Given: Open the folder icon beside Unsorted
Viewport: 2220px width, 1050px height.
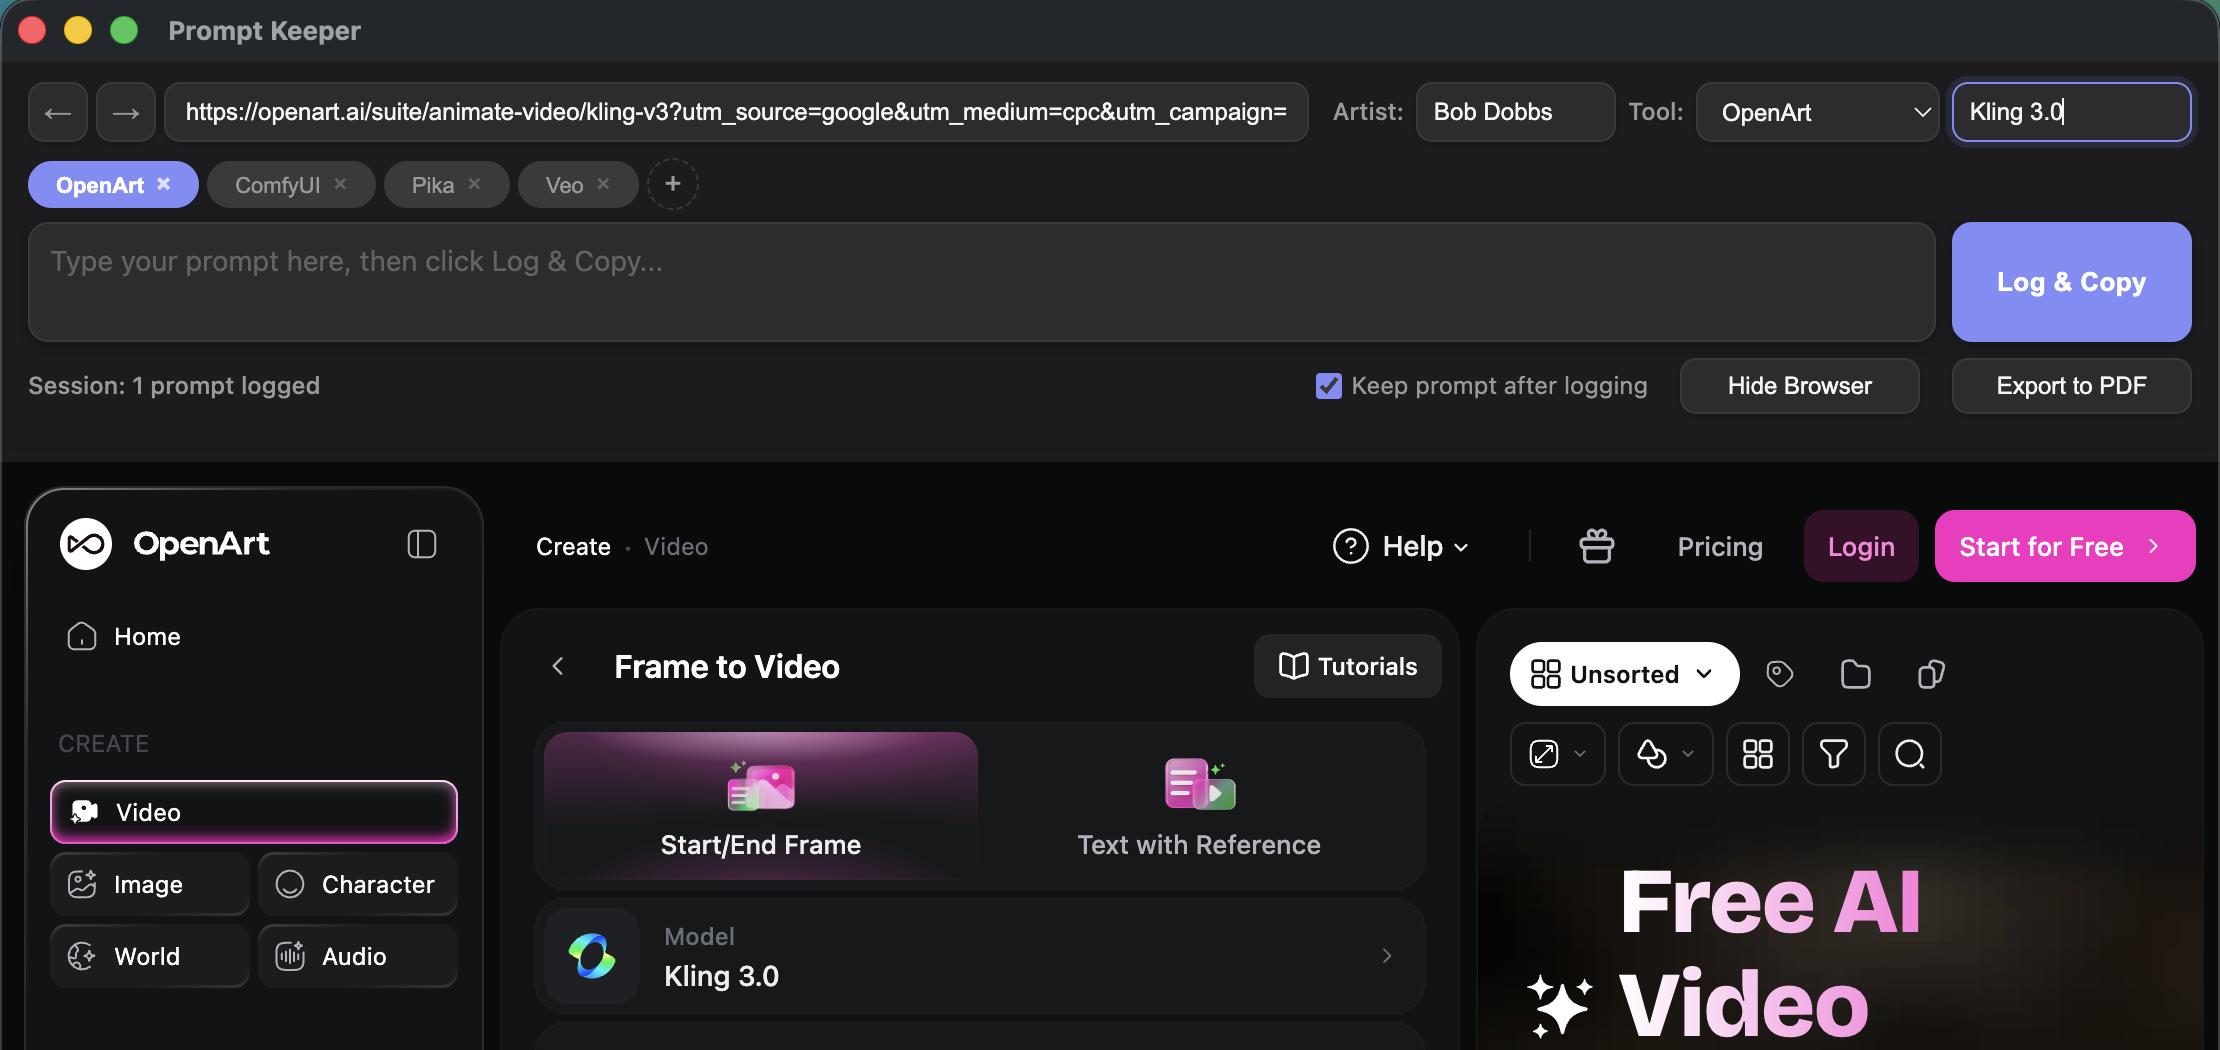Looking at the screenshot, I should click(1855, 674).
